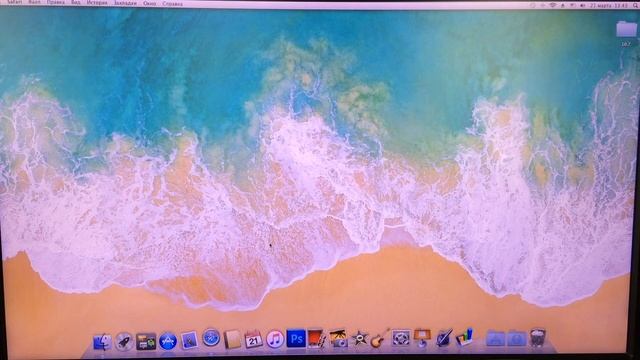Launch iTunes music note icon
Image resolution: width=640 pixels, height=360 pixels.
(x=275, y=339)
